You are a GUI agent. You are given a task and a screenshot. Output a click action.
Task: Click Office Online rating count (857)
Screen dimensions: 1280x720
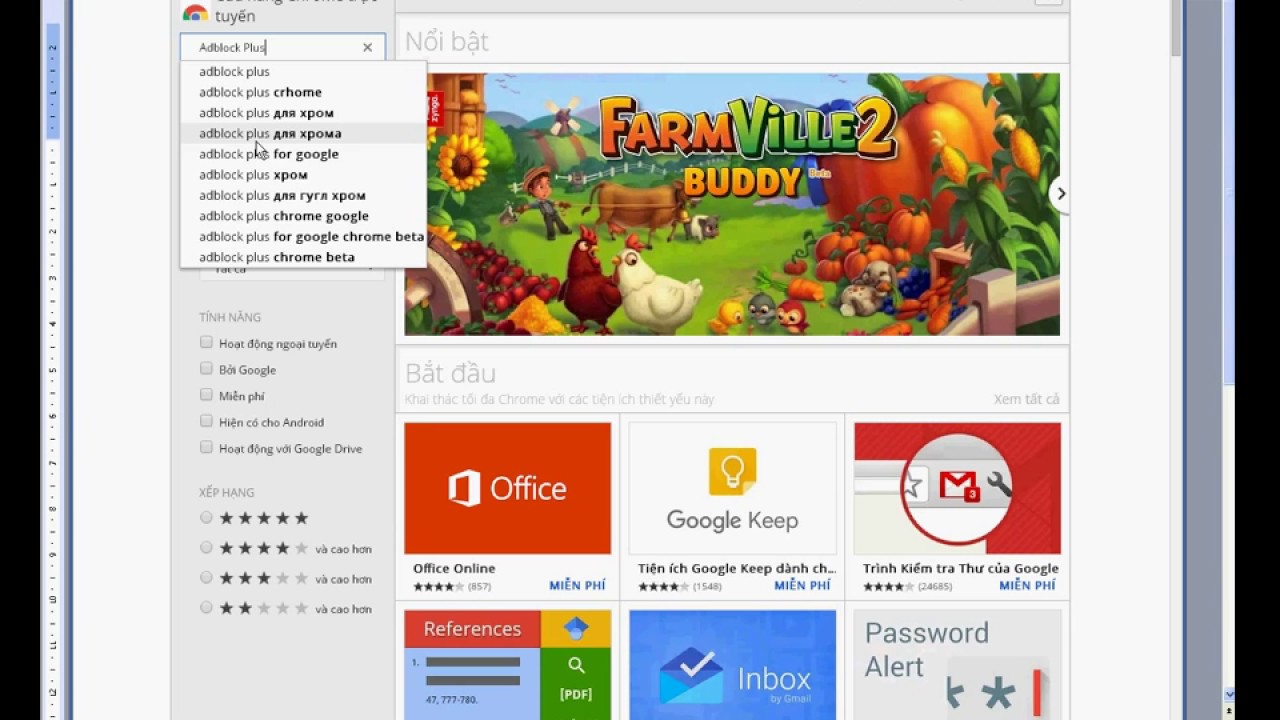point(479,587)
